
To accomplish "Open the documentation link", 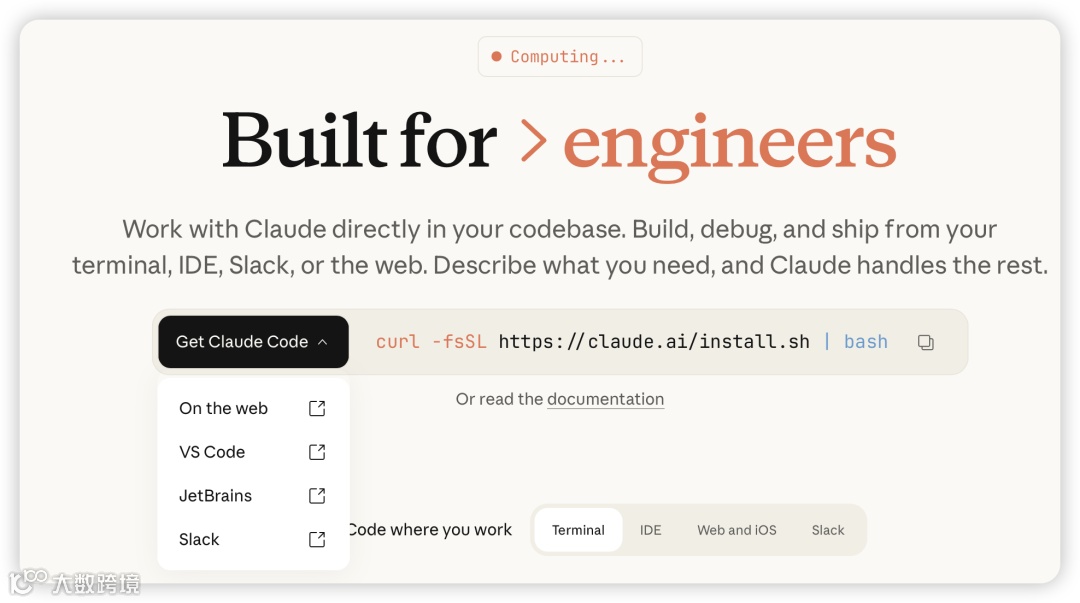I will coord(605,399).
